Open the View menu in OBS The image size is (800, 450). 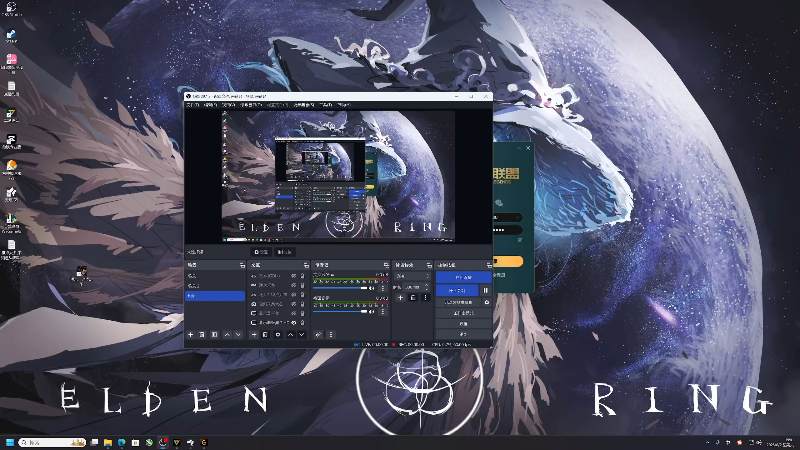229,105
